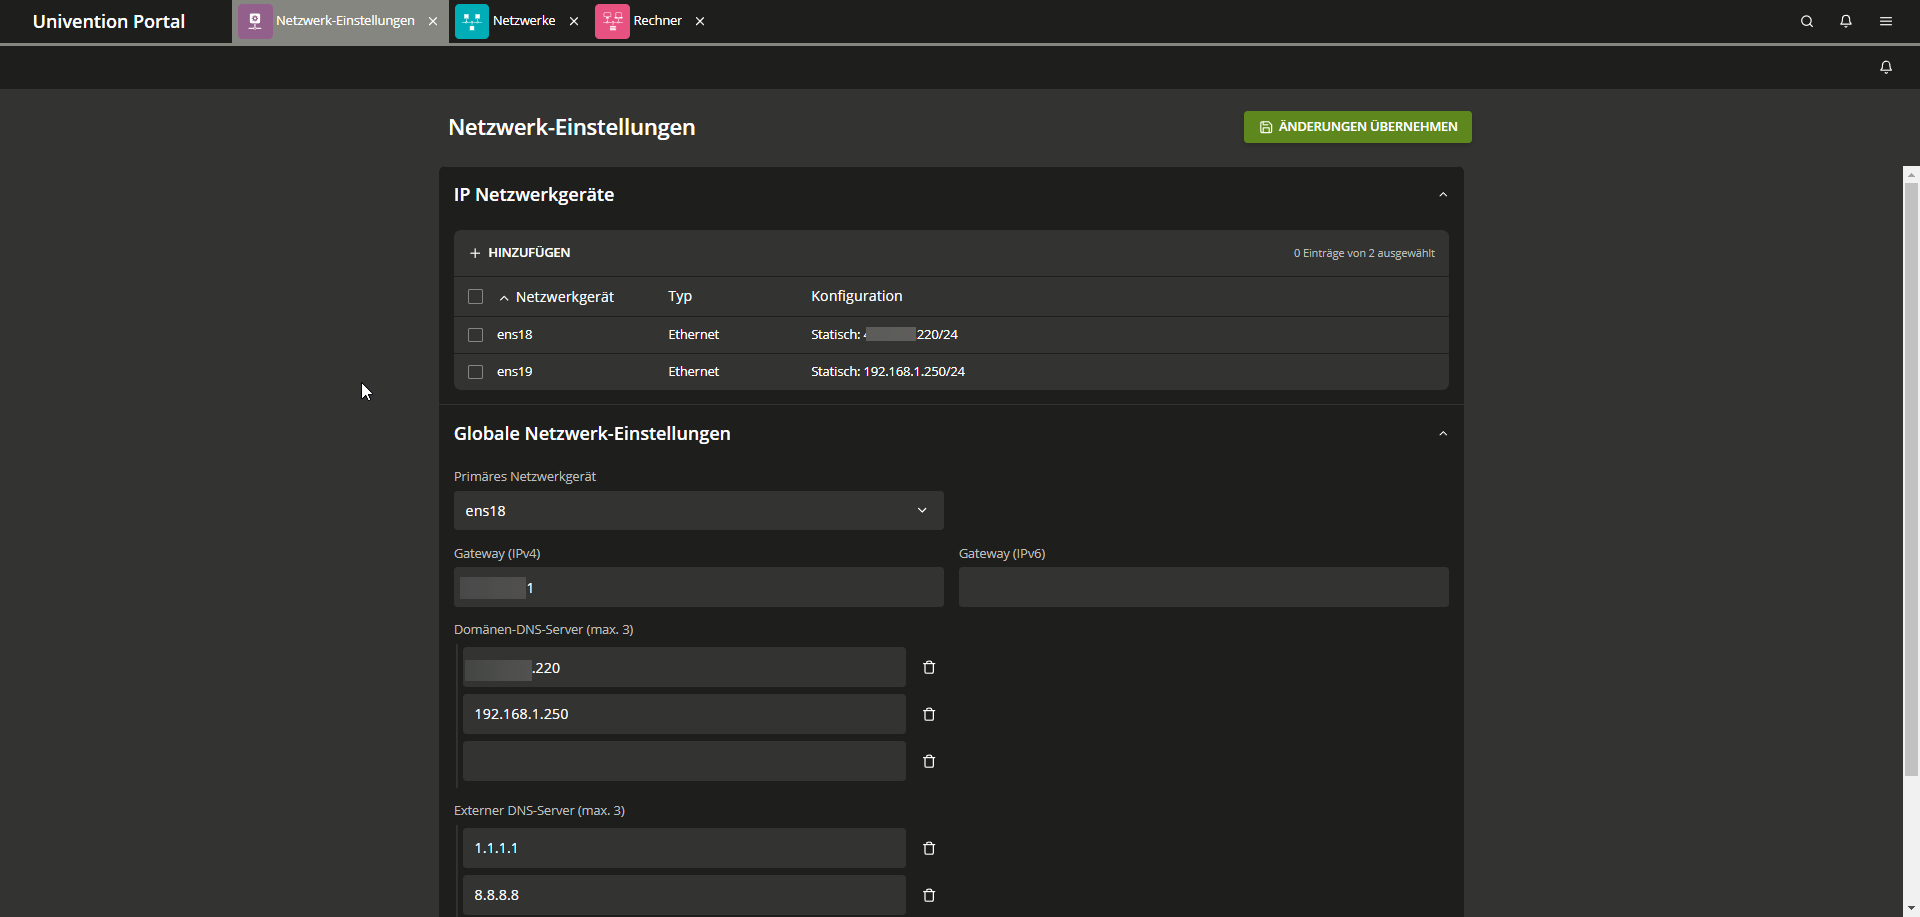Click first Domänen-DNS-Server field ending .220

click(684, 667)
